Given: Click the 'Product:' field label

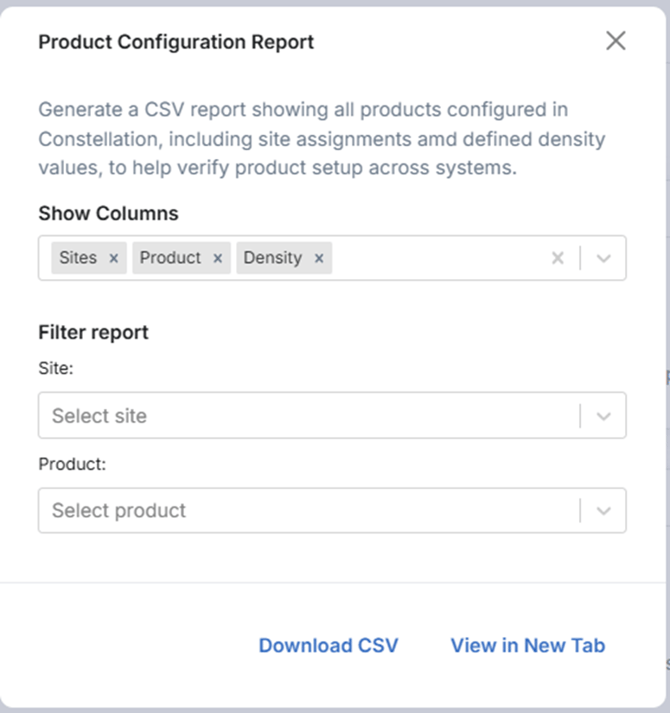Looking at the screenshot, I should tap(72, 464).
